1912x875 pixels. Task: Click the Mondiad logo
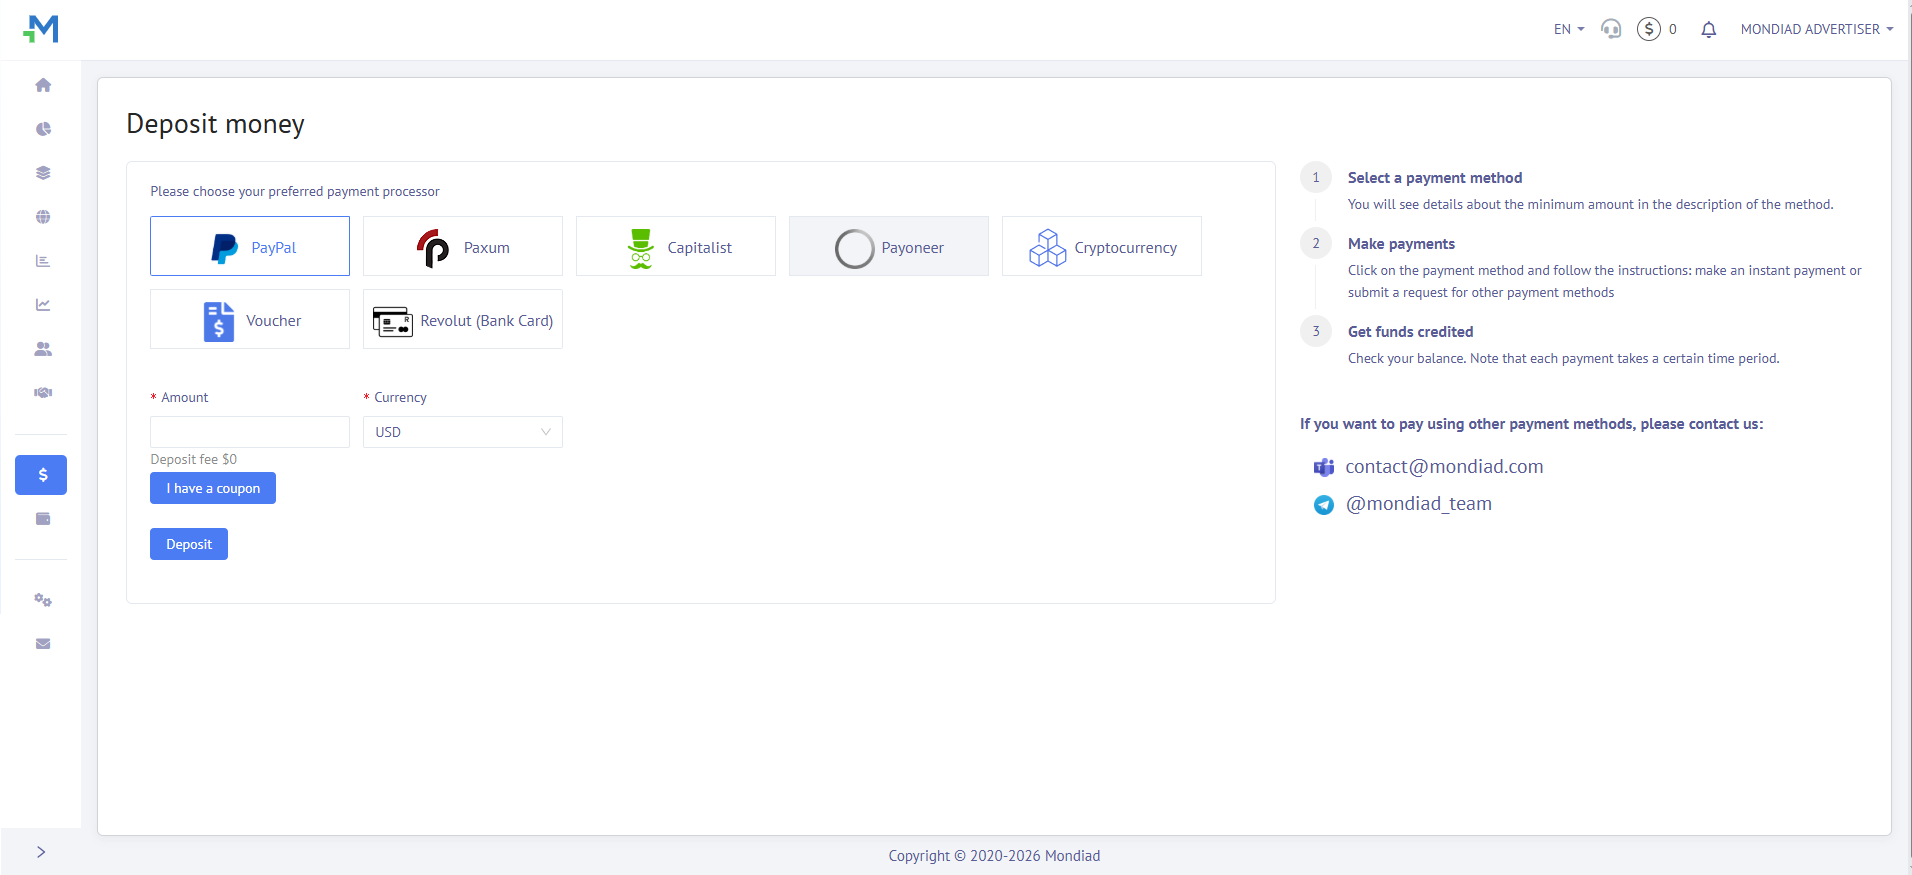tap(41, 29)
